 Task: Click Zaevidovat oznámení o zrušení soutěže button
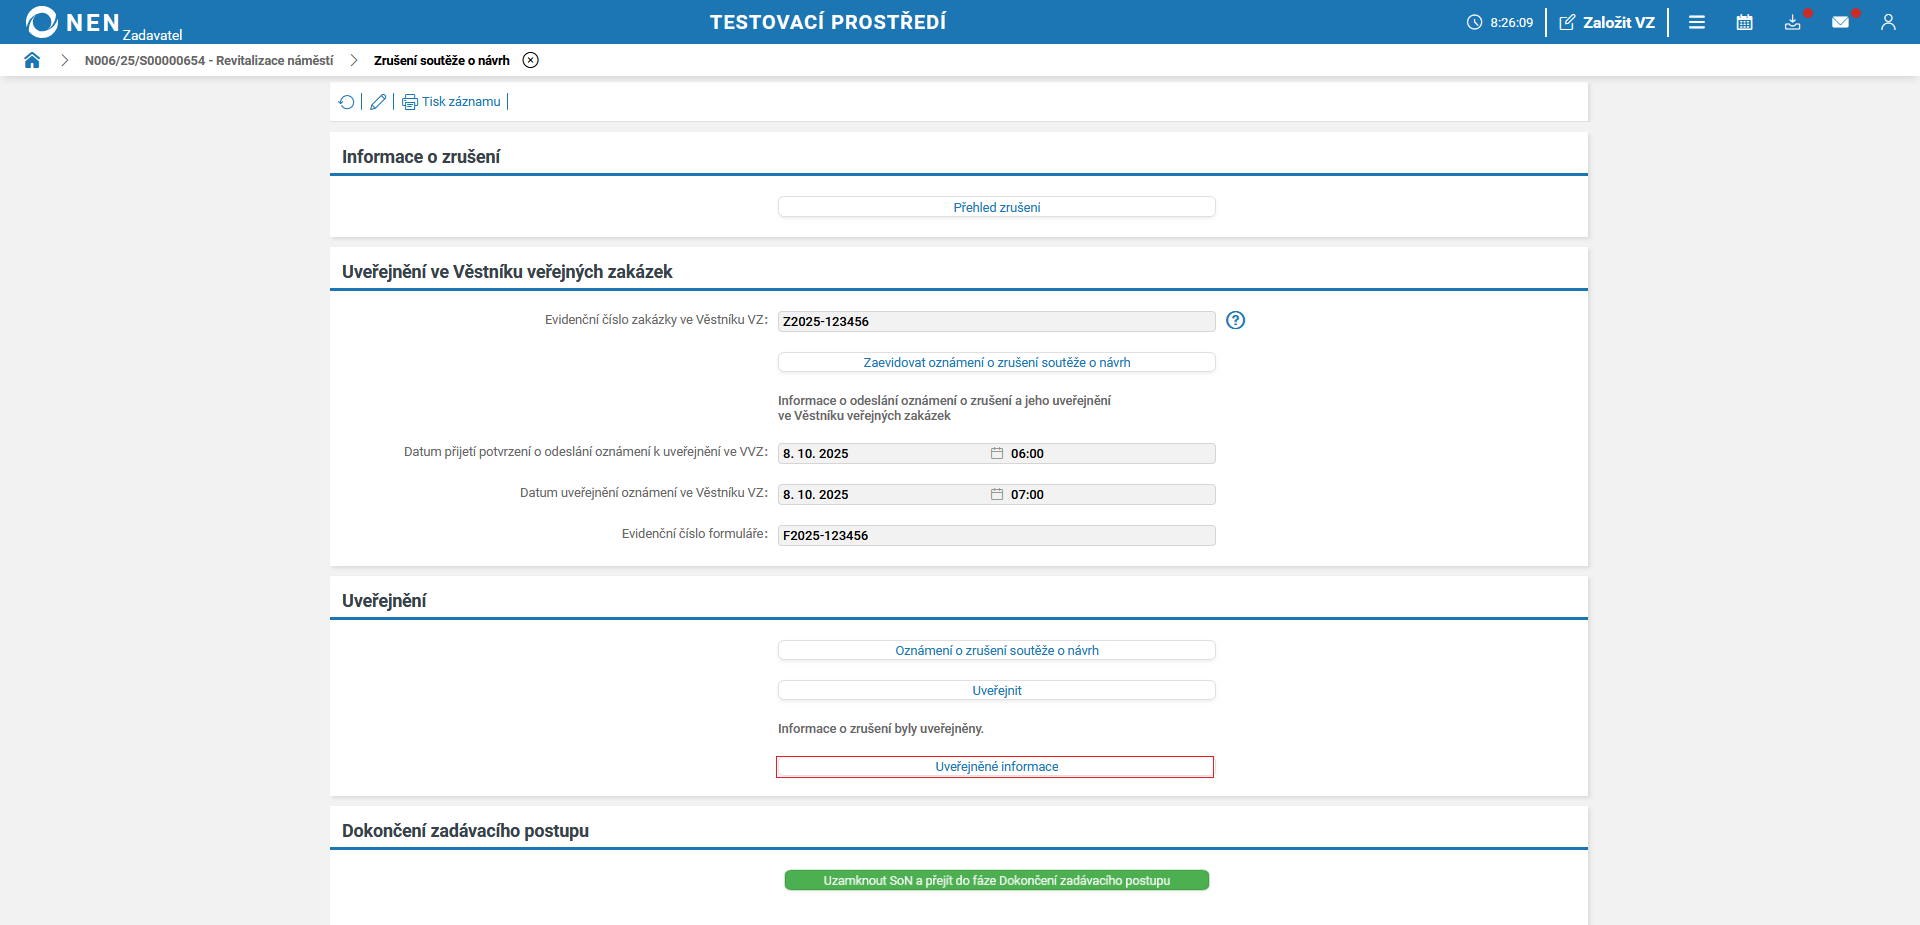pos(996,362)
